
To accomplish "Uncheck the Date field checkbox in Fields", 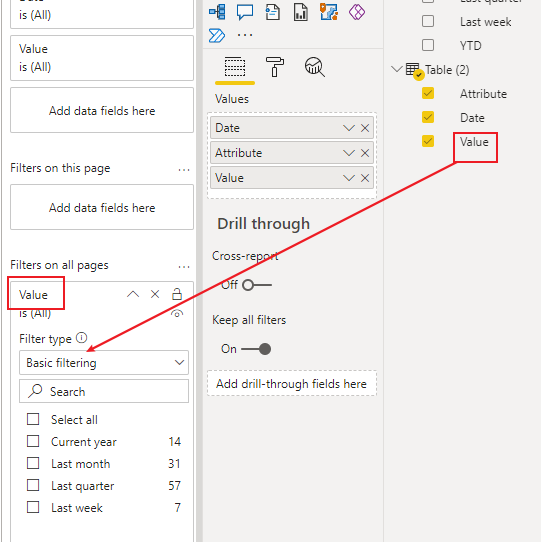I will 428,117.
